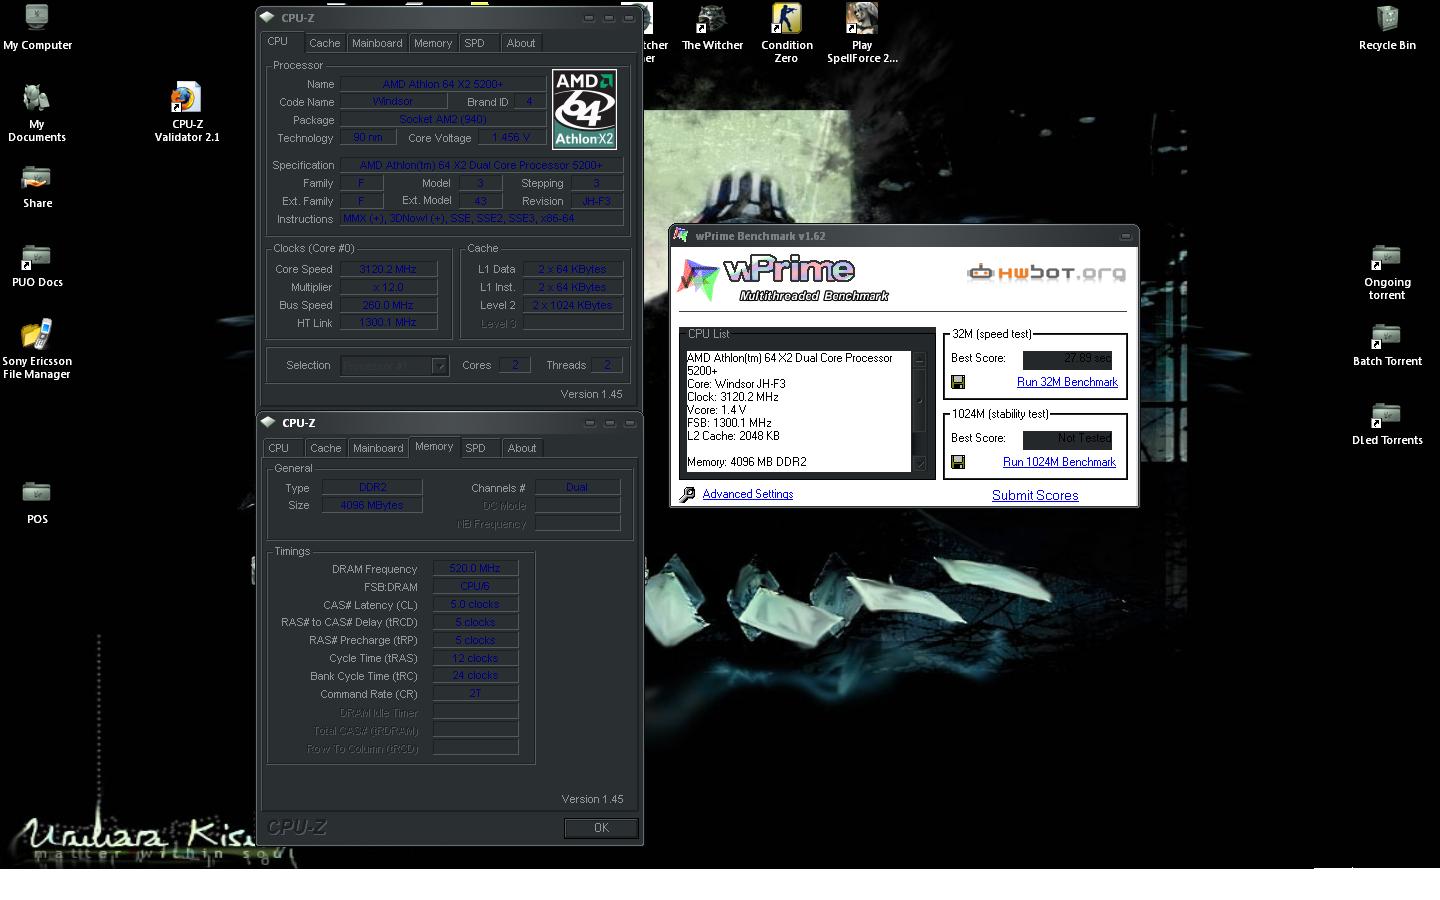Click OK in lower CPU-Z window
The height and width of the screenshot is (900, 1440).
tap(601, 828)
